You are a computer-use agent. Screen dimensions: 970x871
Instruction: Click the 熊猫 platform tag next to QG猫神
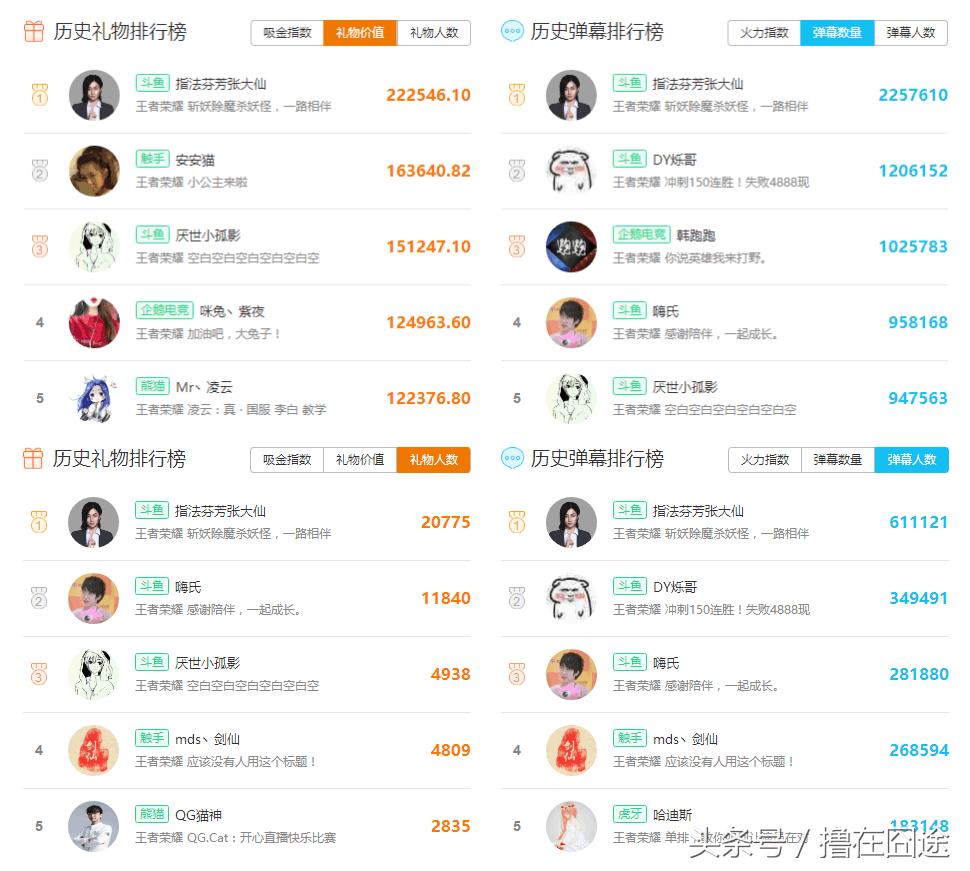(152, 813)
